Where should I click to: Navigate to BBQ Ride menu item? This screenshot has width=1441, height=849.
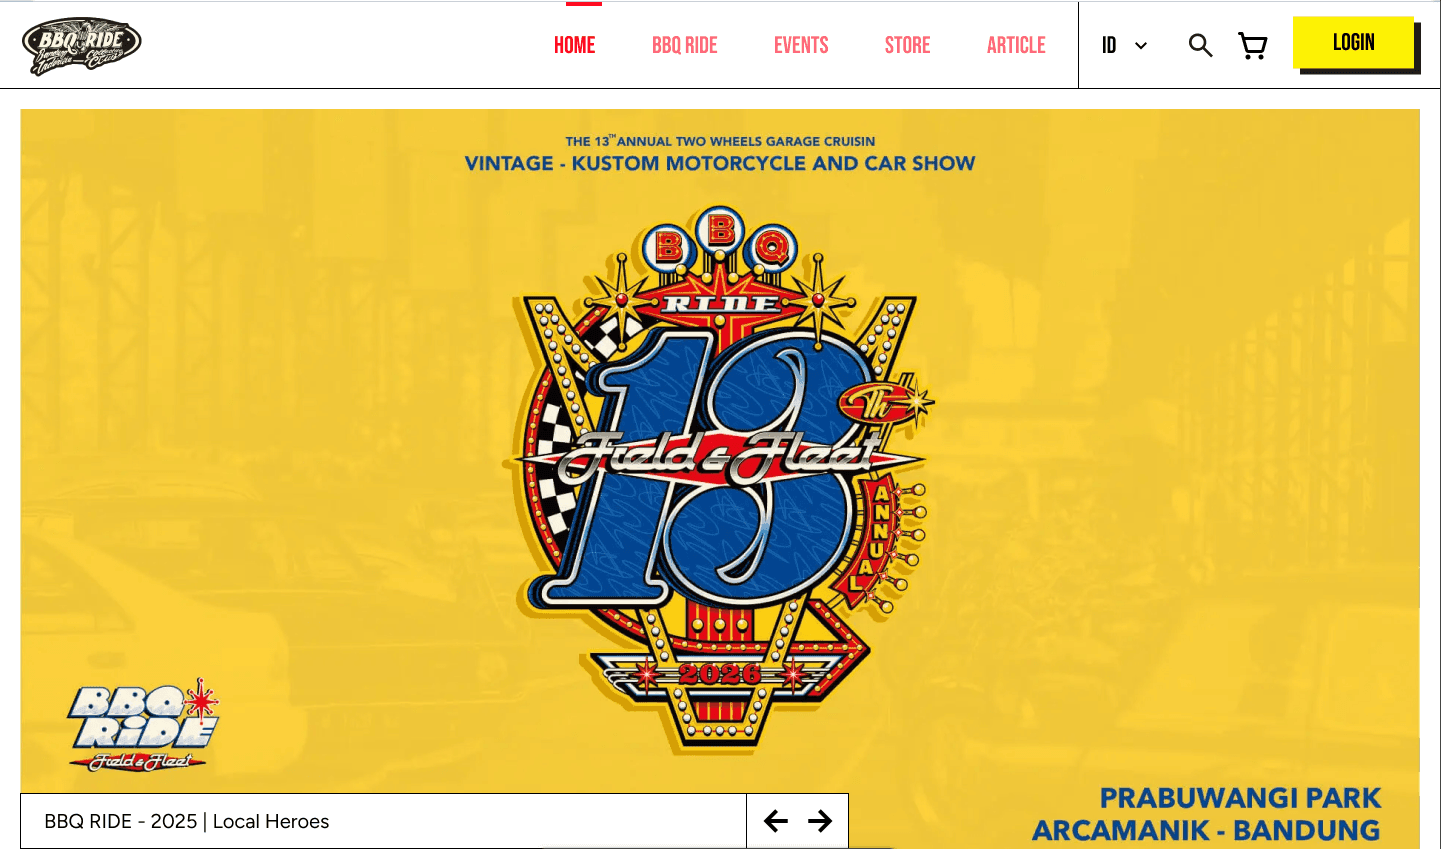[685, 45]
